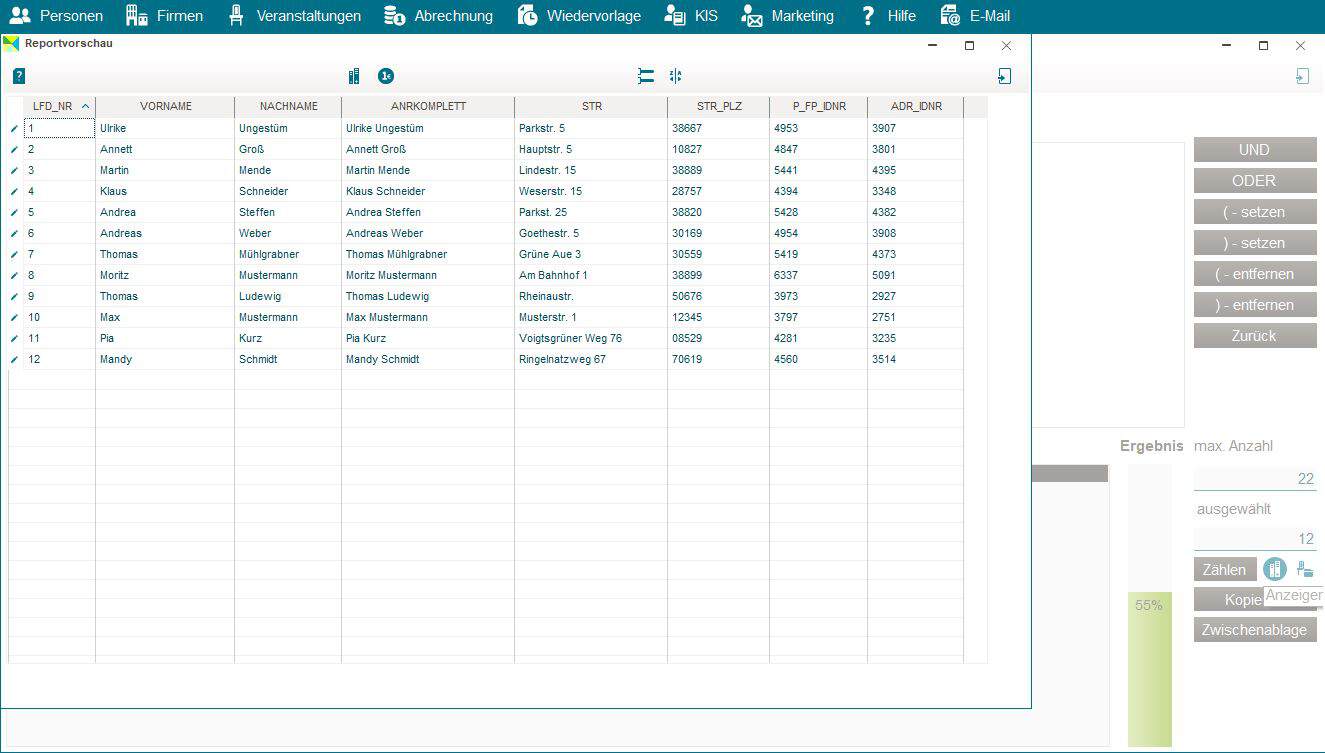Viewport: 1325px width, 753px height.
Task: Click the column split A/Z icon
Action: (676, 76)
